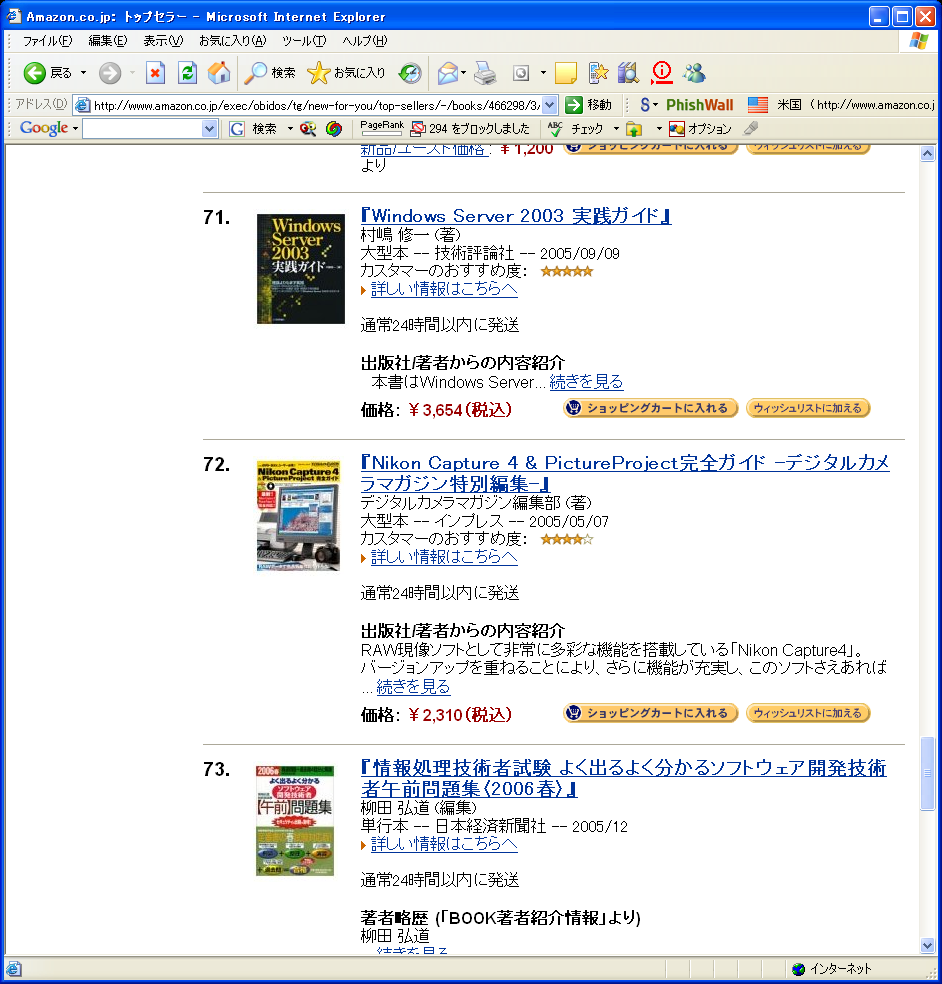942x984 pixels.
Task: Open the ヘルプ menu
Action: (x=365, y=41)
